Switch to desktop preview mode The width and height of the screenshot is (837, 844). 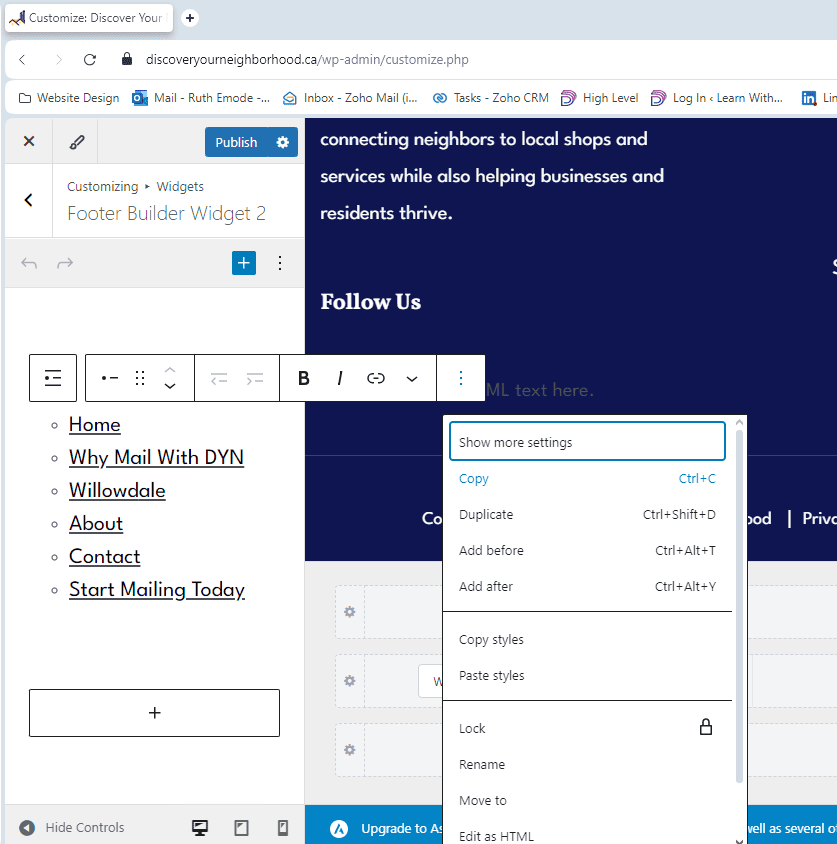click(x=200, y=827)
